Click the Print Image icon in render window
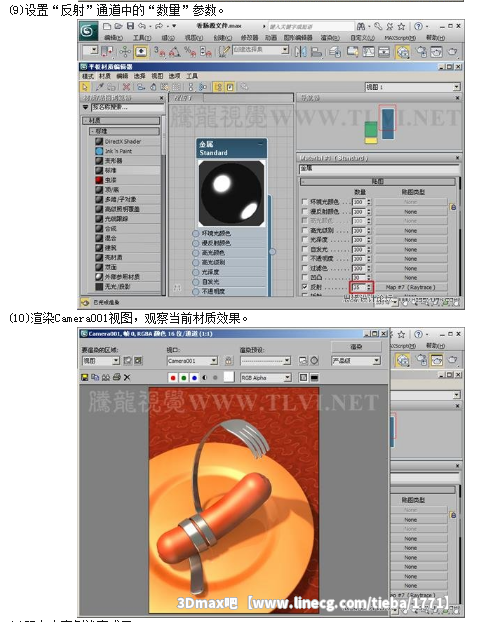 coord(116,377)
